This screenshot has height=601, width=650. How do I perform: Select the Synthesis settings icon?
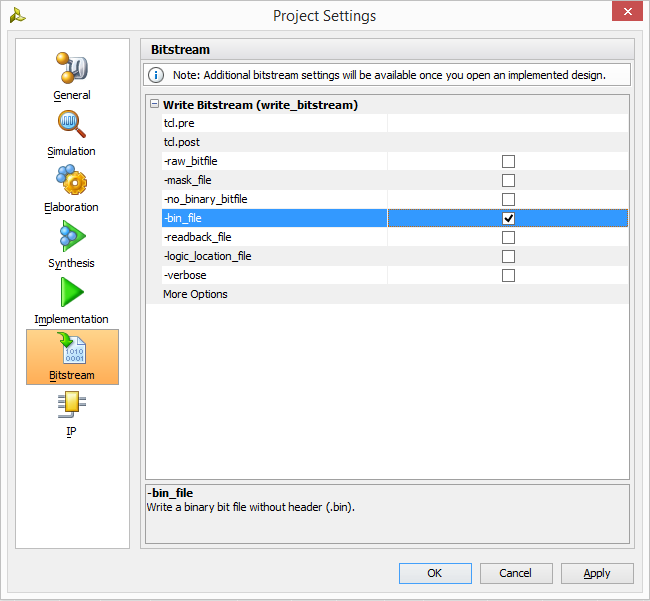(x=72, y=236)
